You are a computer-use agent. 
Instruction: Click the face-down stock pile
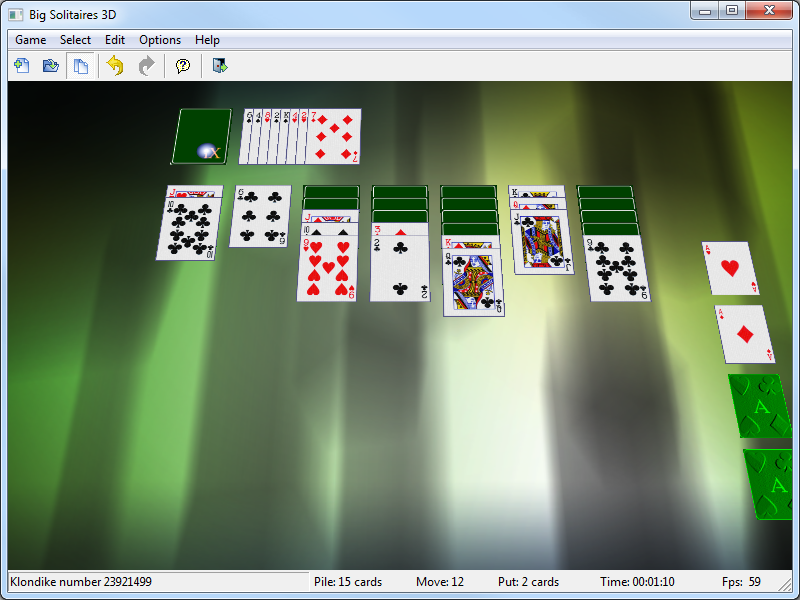[201, 137]
